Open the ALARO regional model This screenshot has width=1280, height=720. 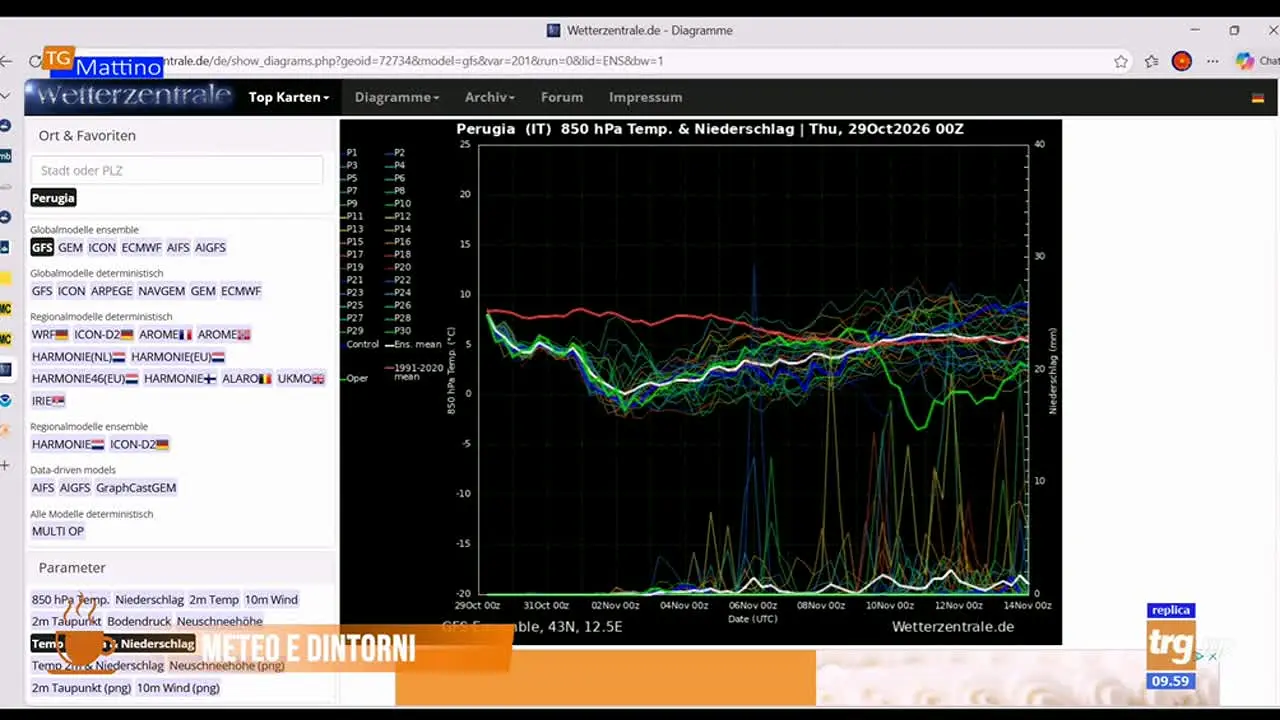(x=246, y=379)
